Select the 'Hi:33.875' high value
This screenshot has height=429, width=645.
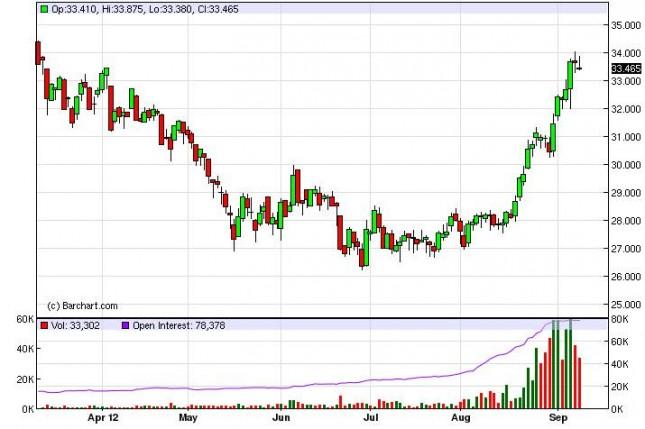coord(123,9)
